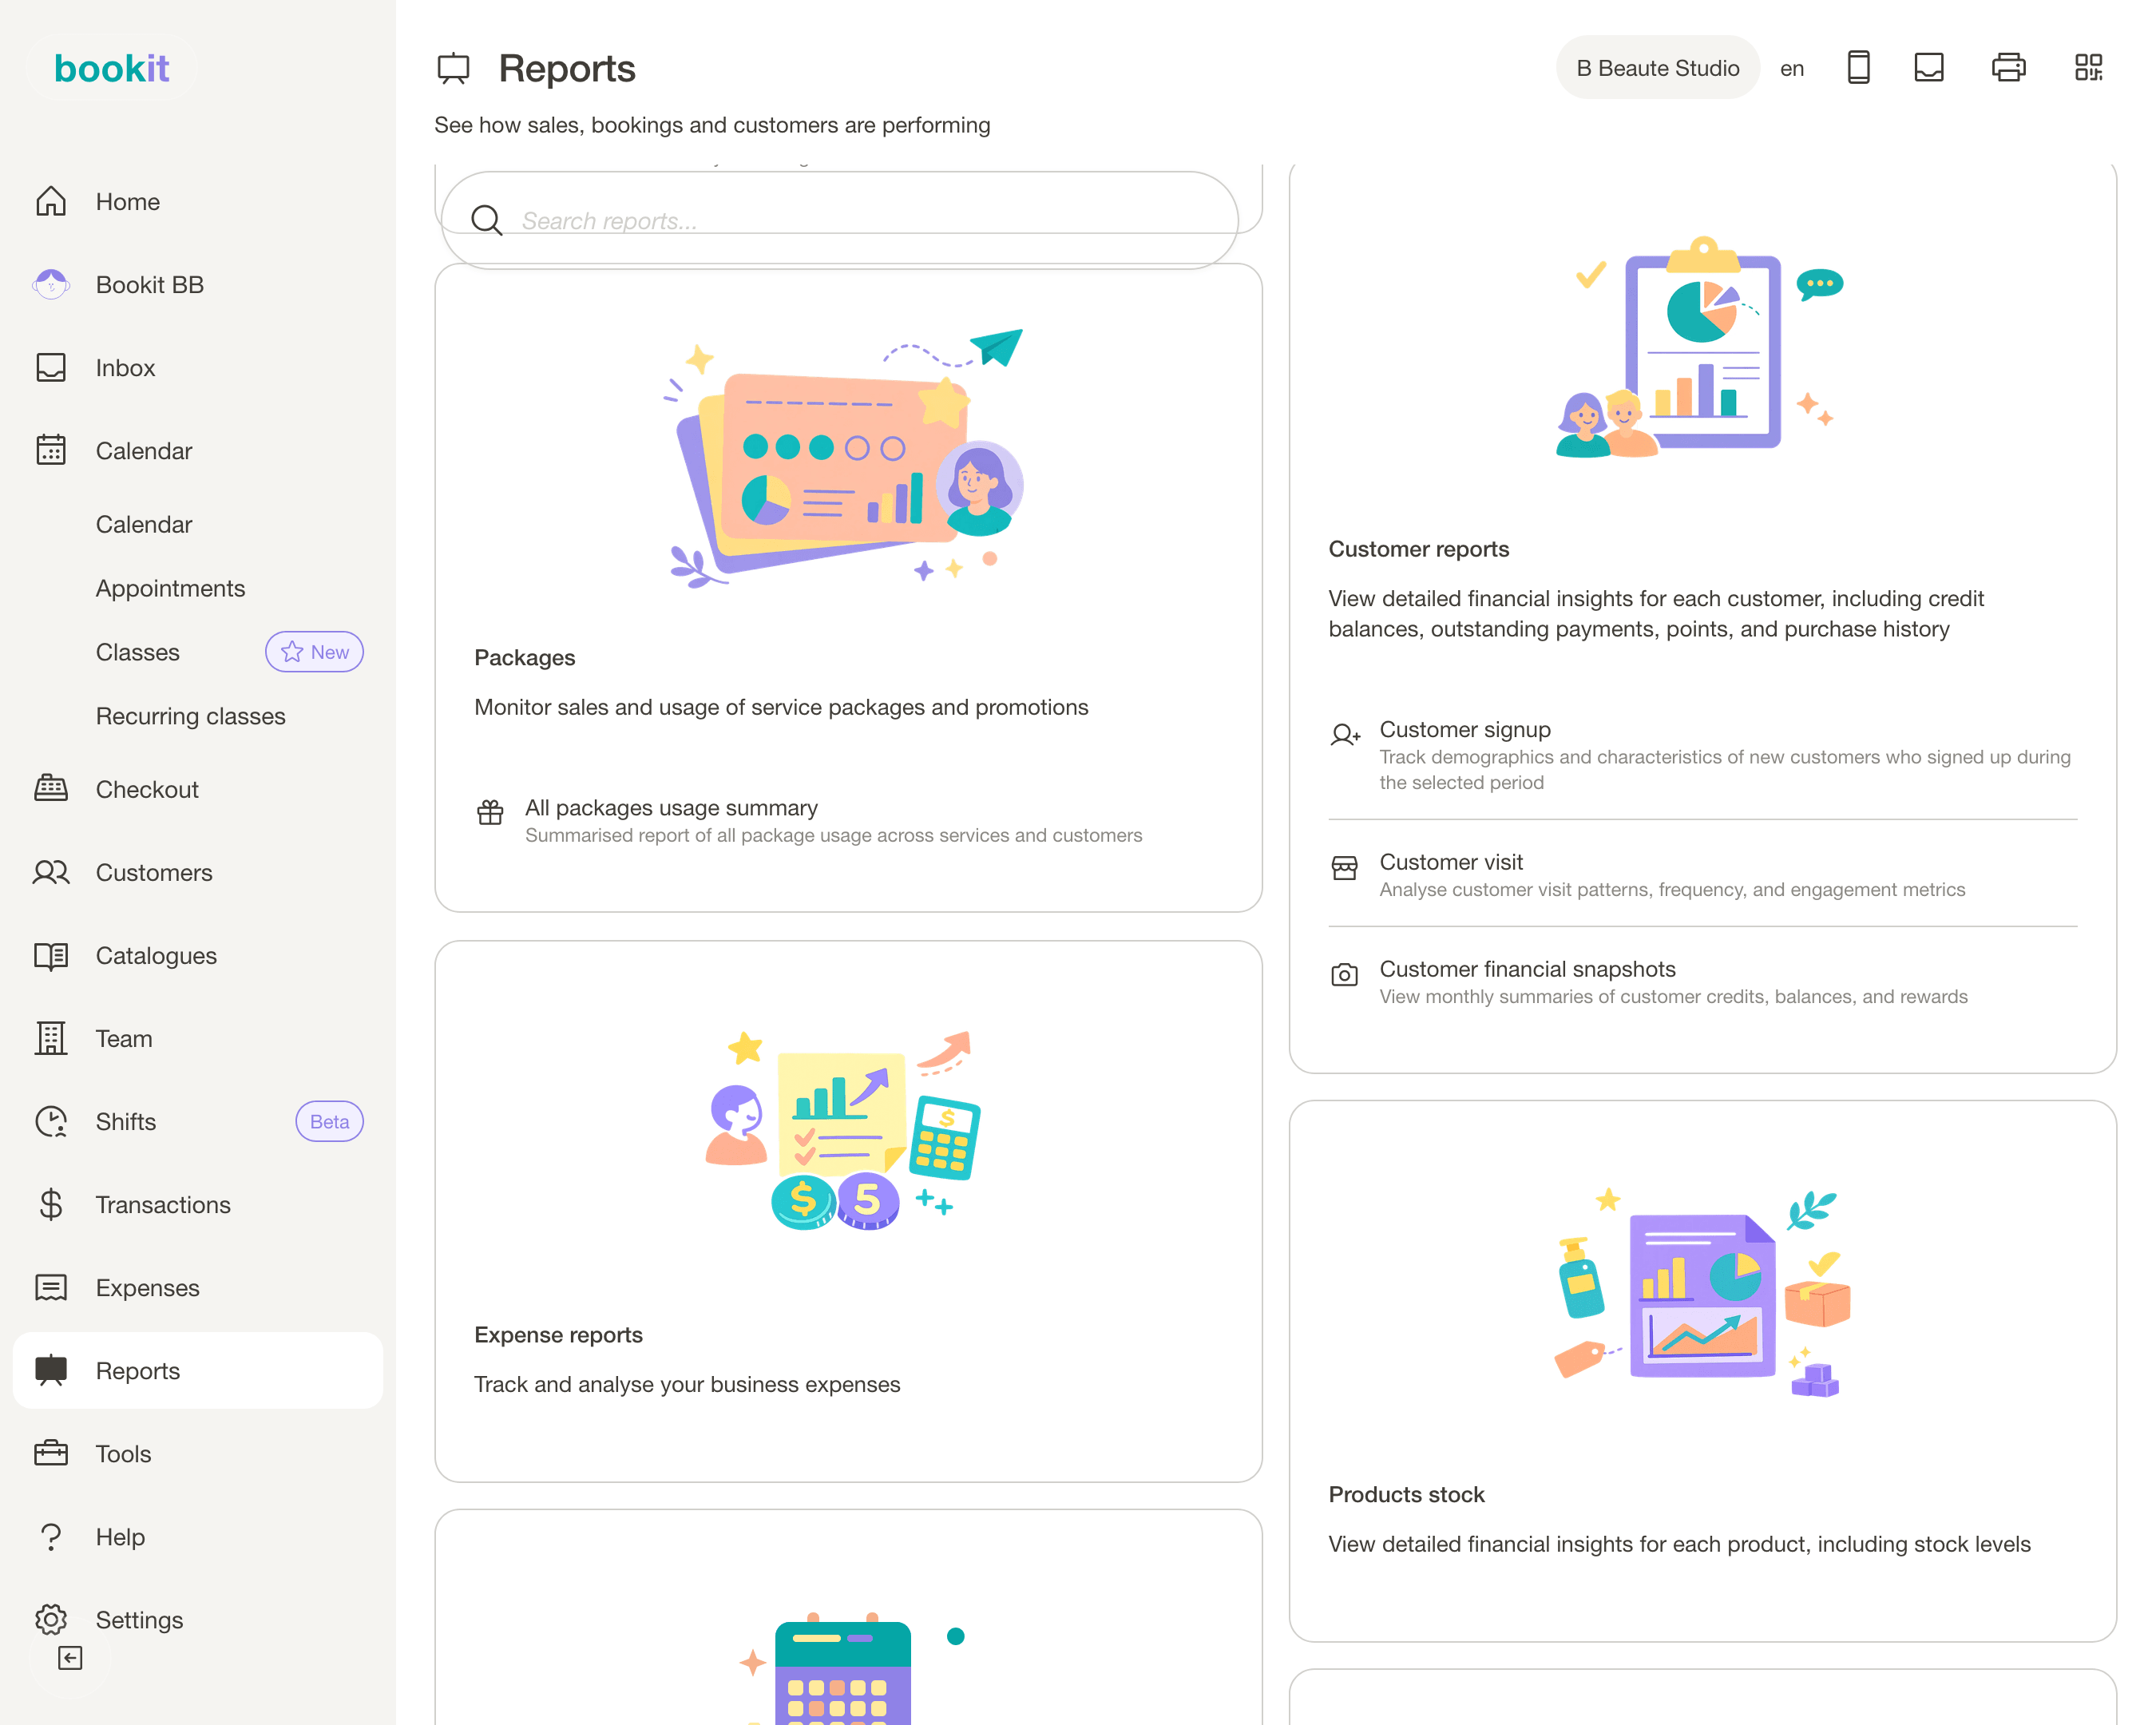The image size is (2156, 1725).
Task: Click the Customer reports clipboard illustration
Action: 1702,348
